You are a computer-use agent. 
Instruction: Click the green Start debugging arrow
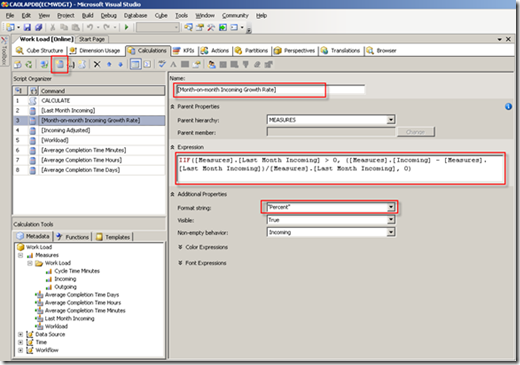[x=126, y=27]
